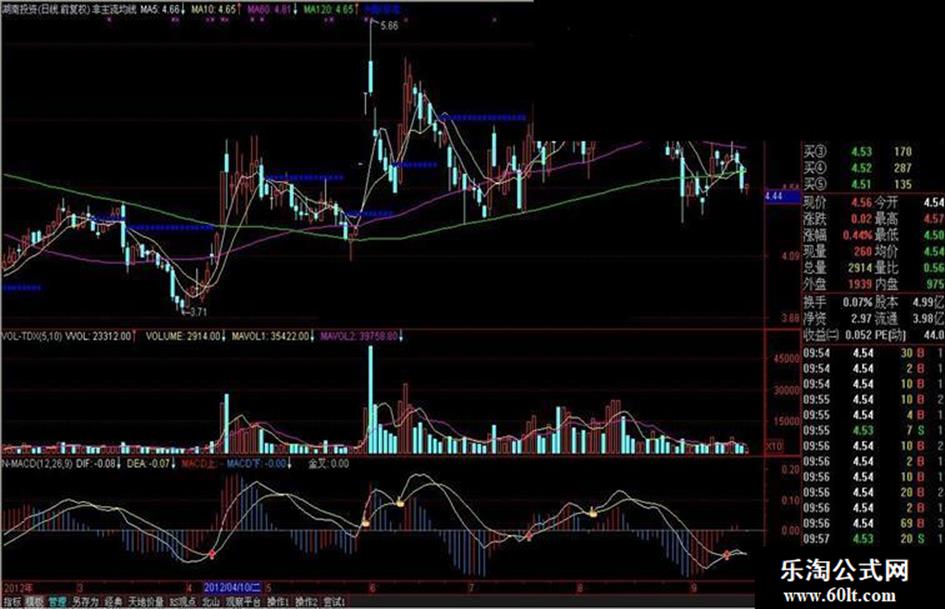Click the 3.71 low price label

tap(198, 312)
